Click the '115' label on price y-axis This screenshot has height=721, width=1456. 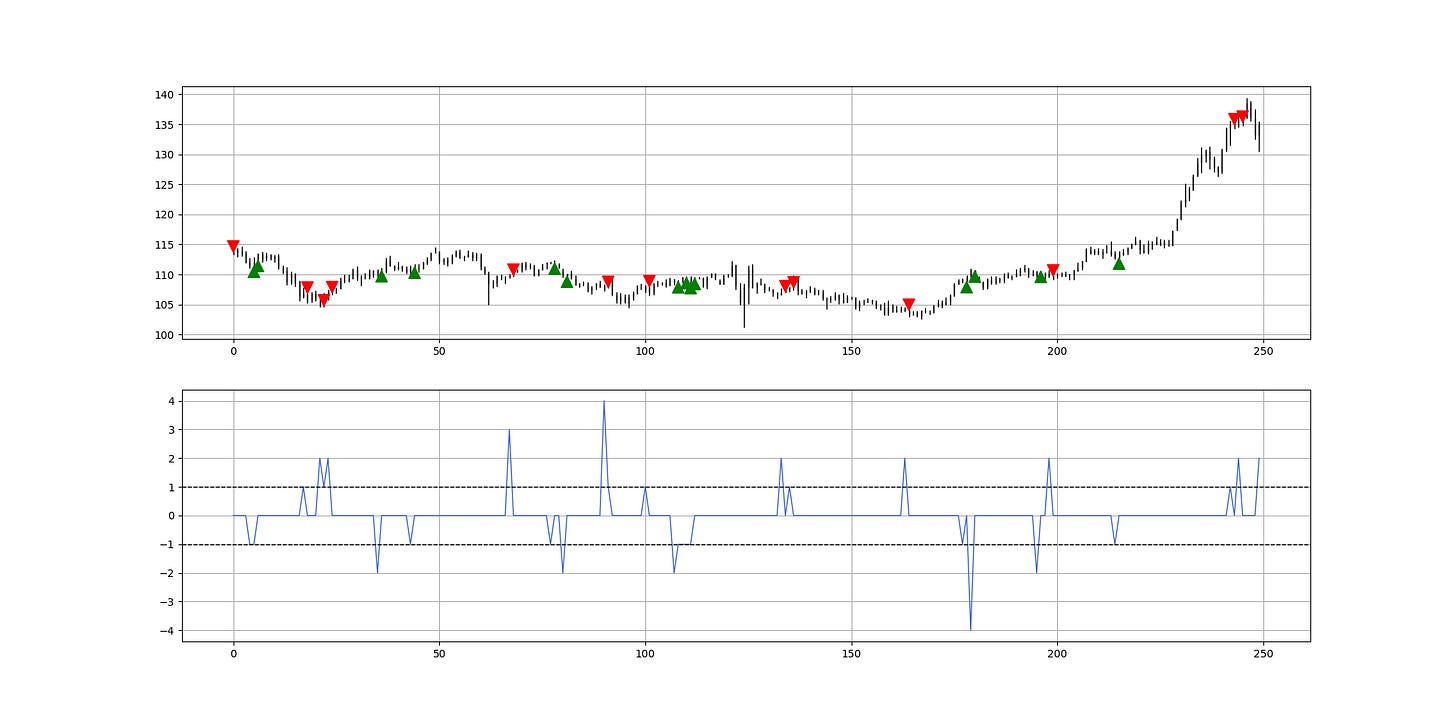165,245
